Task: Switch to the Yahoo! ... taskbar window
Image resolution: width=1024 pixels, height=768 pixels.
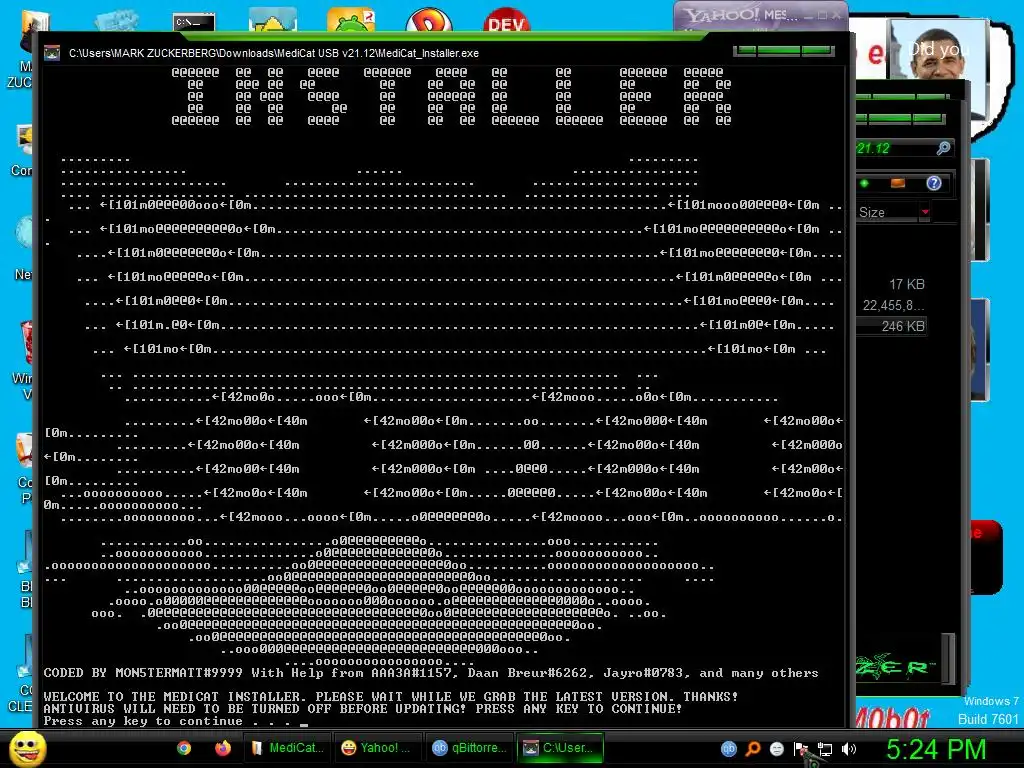Action: (x=377, y=748)
